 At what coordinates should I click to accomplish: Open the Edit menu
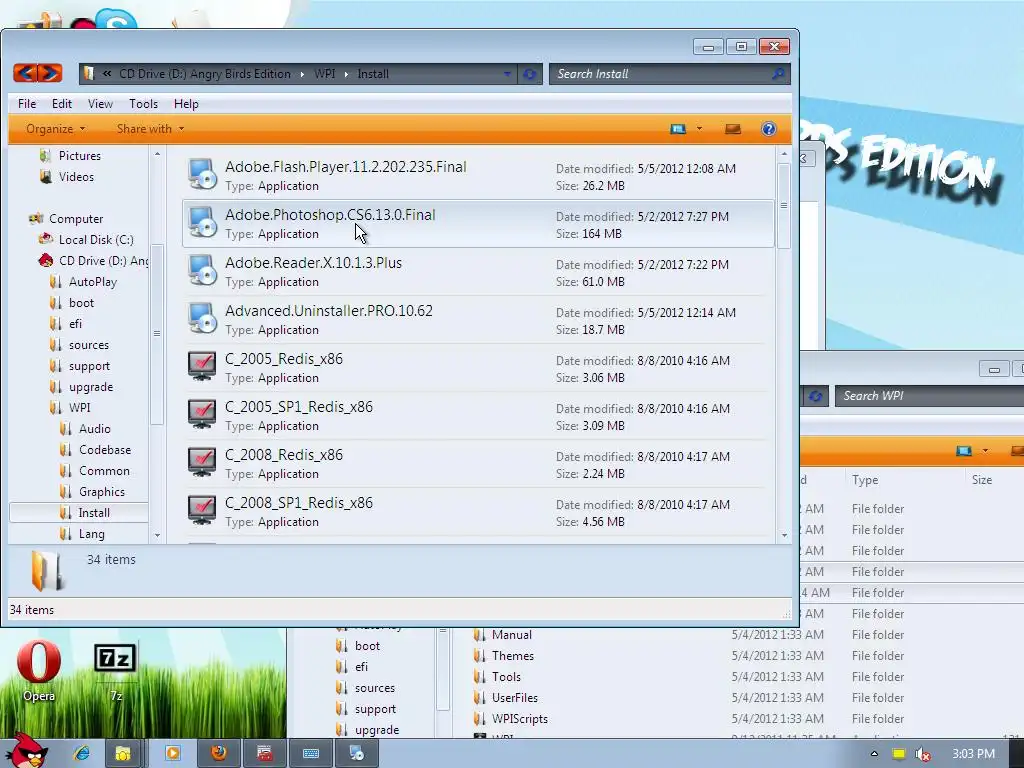[62, 104]
